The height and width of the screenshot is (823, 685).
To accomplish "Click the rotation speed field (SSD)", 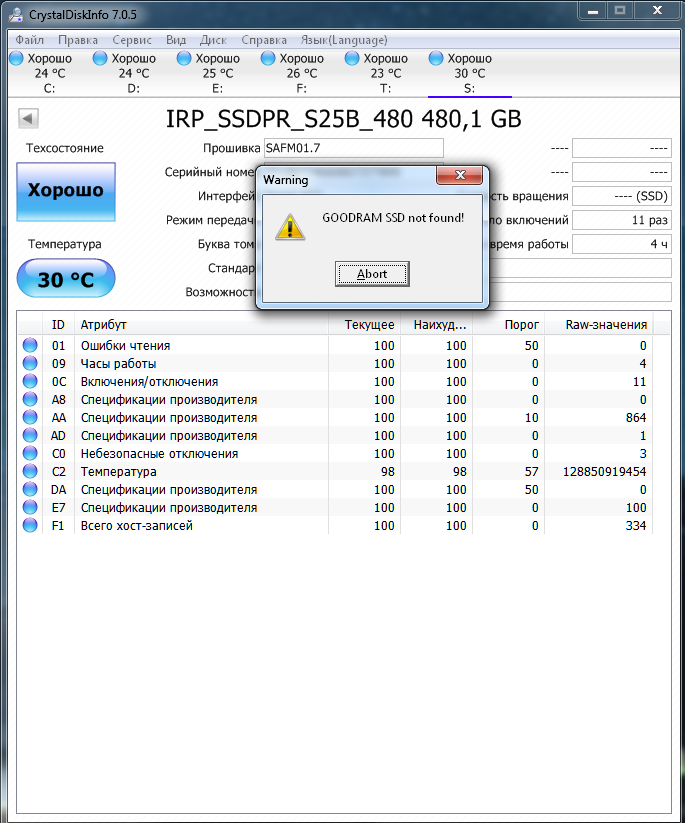I will (x=621, y=196).
